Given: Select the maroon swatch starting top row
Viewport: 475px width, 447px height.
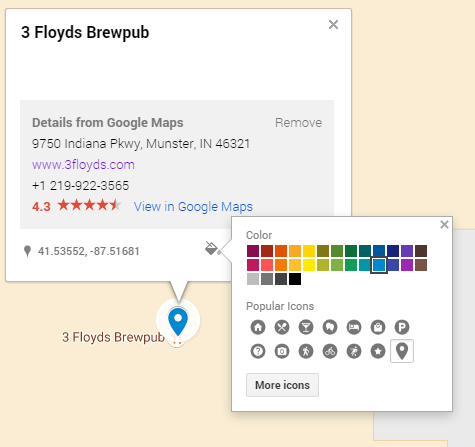Looking at the screenshot, I should click(253, 251).
